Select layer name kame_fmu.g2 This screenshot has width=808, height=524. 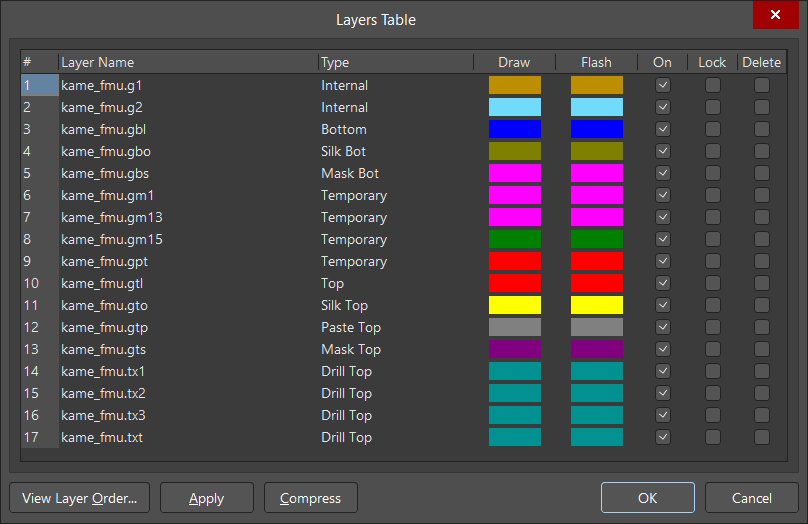[x=102, y=107]
